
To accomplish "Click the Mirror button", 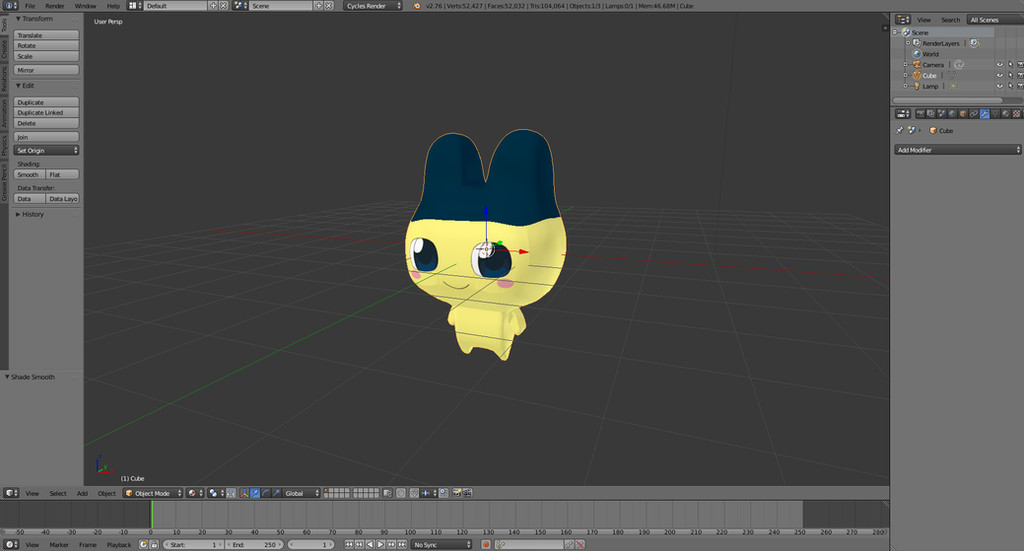I will point(46,70).
